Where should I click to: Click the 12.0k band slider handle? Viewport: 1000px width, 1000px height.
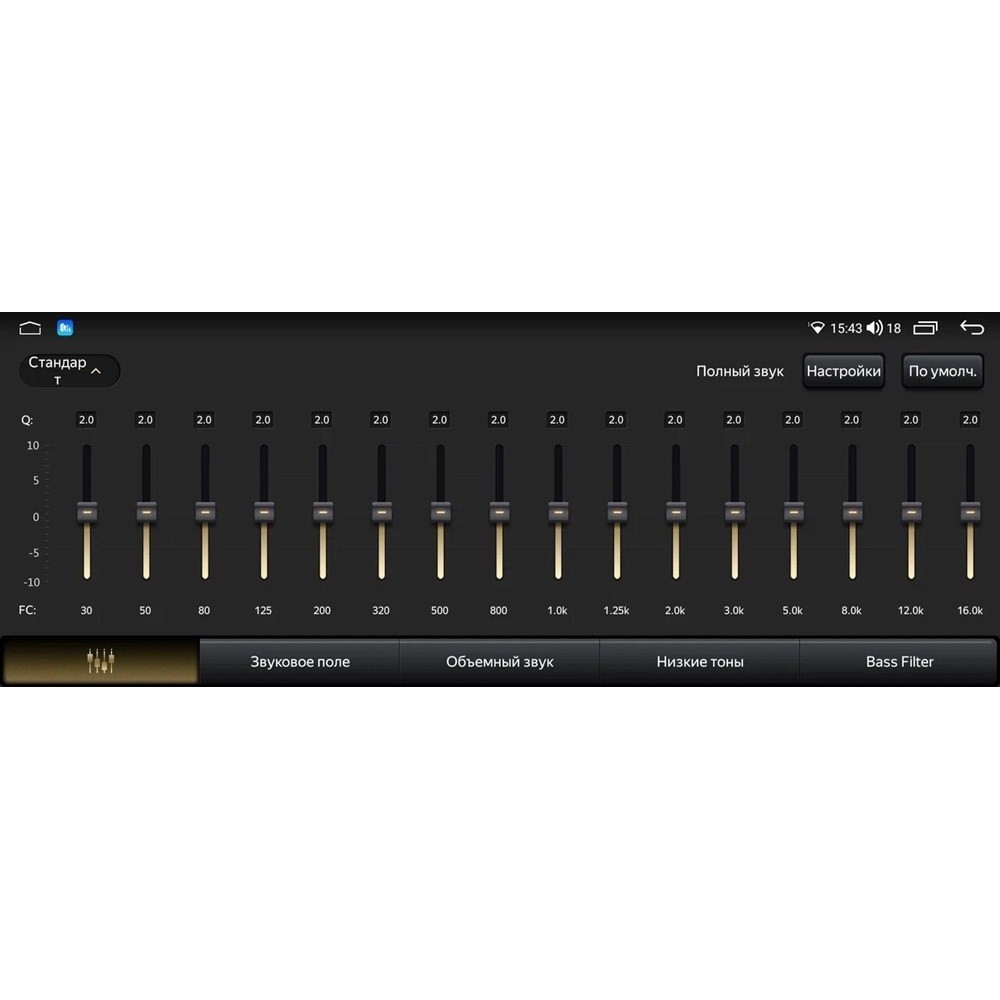(911, 512)
